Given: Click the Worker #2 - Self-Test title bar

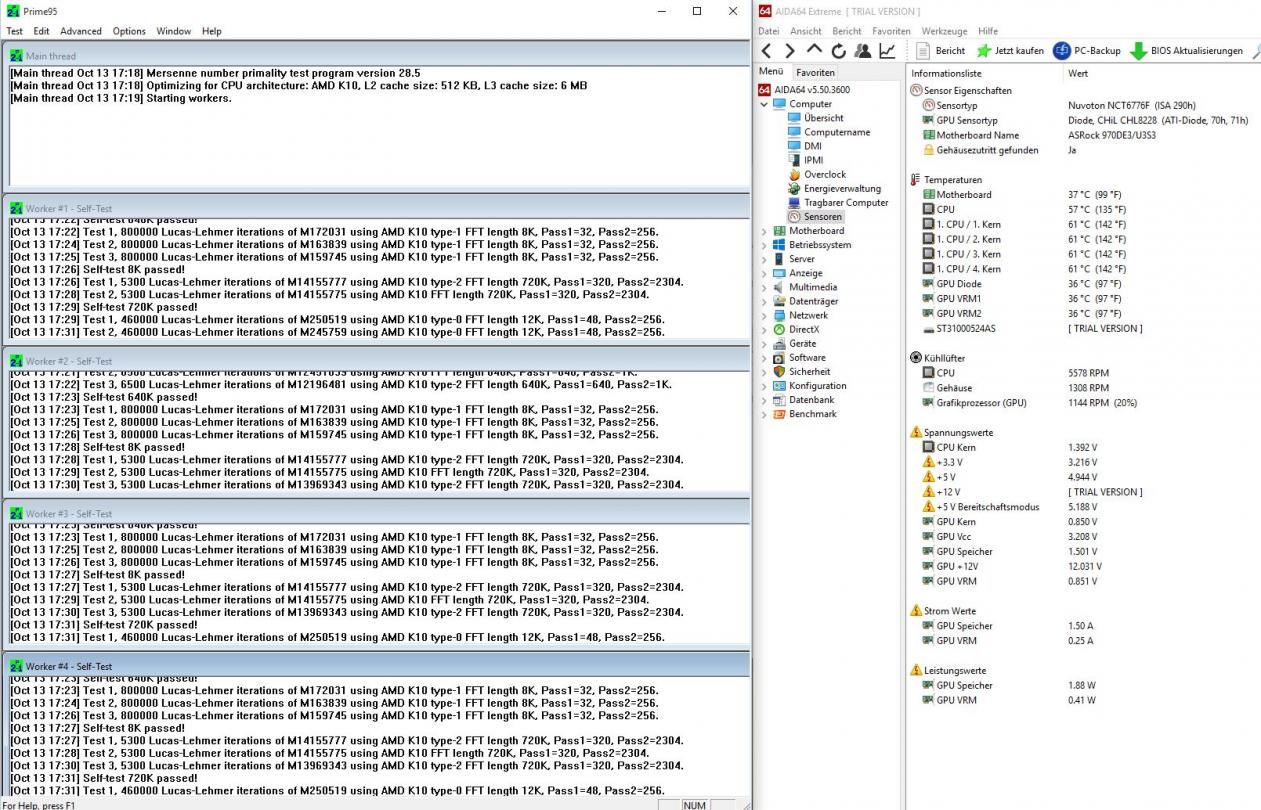Looking at the screenshot, I should (x=378, y=360).
